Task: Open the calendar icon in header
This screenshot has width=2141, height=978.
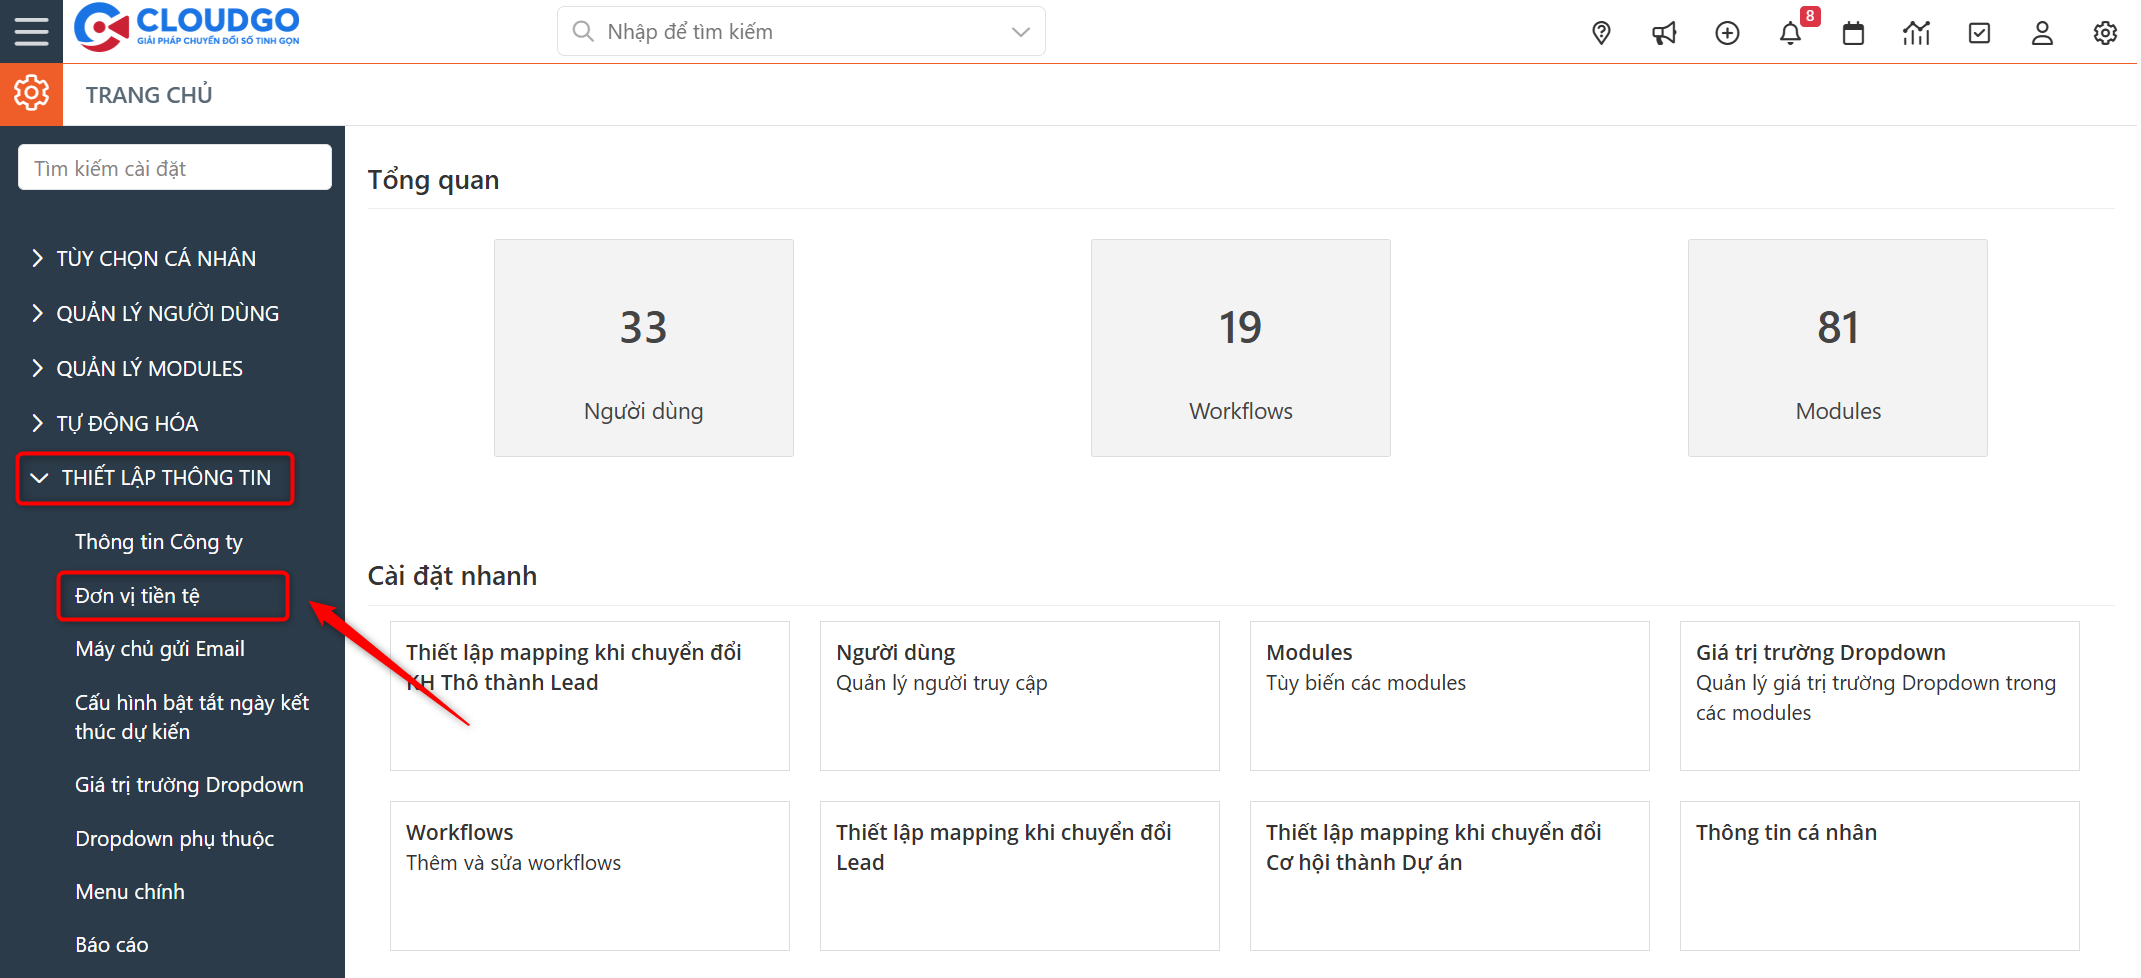Action: 1853,33
